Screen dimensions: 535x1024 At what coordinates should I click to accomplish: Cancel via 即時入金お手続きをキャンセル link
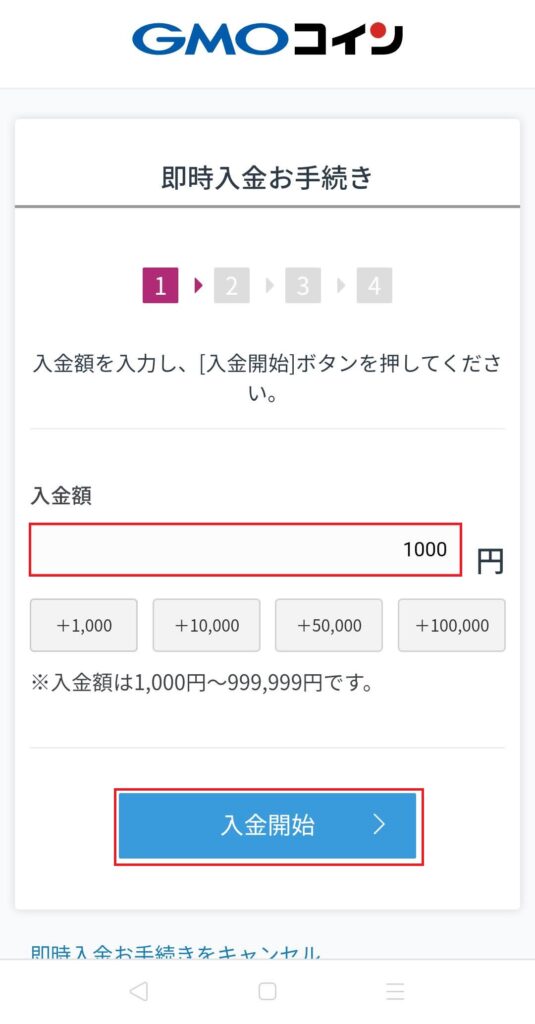[176, 952]
